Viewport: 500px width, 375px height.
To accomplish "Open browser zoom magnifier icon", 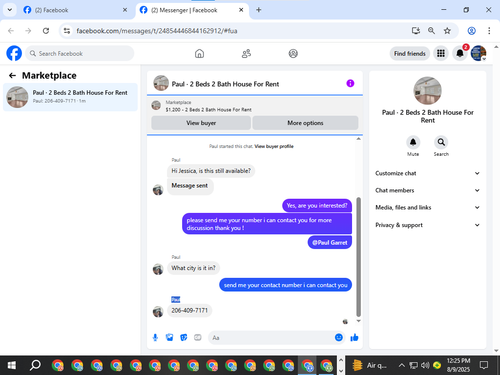I will (x=431, y=31).
